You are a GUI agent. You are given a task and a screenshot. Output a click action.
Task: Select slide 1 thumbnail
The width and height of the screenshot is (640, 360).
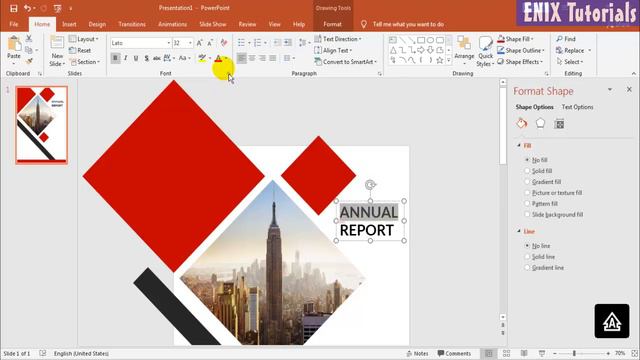click(x=42, y=125)
